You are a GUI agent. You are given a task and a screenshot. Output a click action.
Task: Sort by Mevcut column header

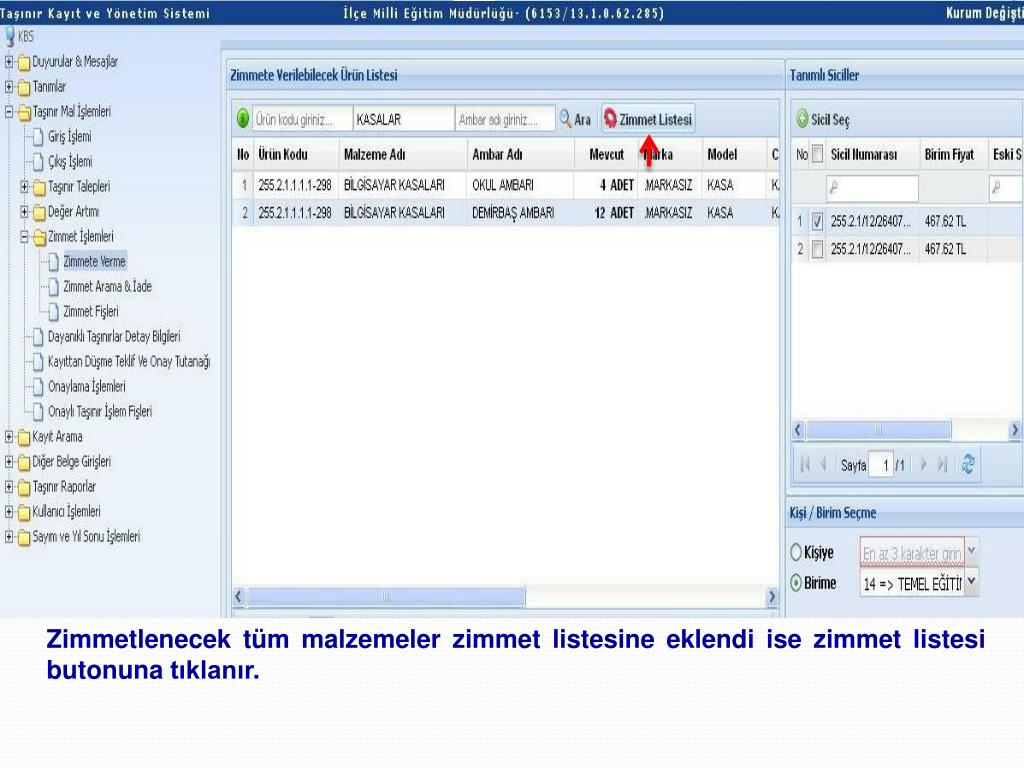point(606,155)
